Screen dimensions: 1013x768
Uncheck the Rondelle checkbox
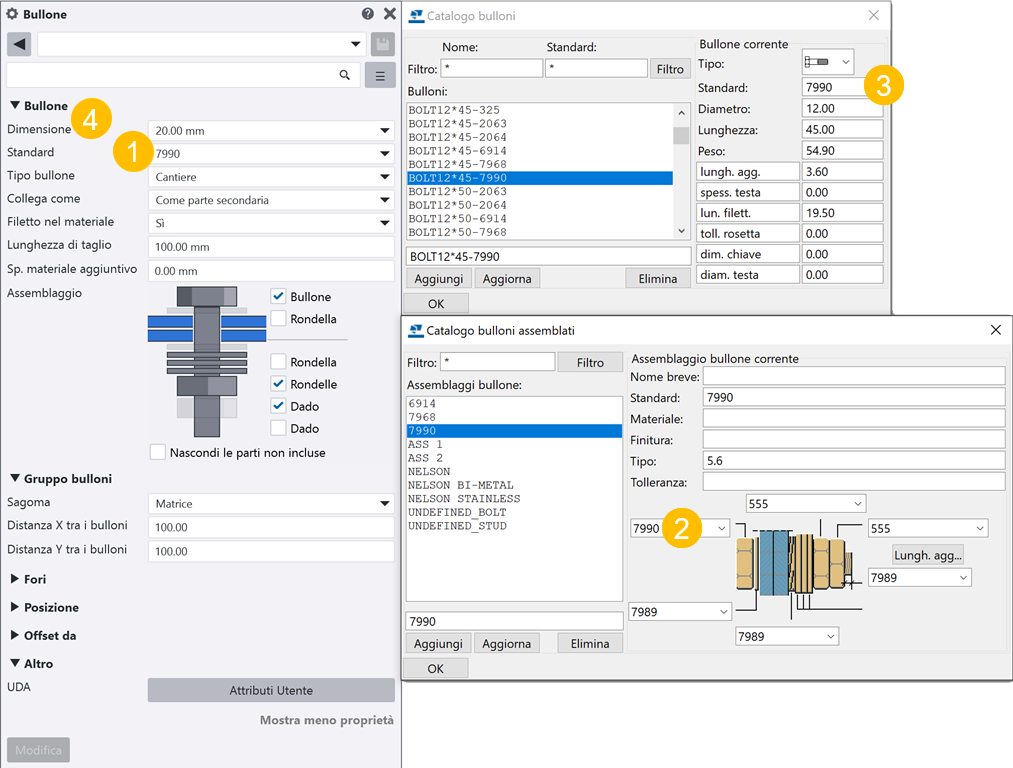279,384
